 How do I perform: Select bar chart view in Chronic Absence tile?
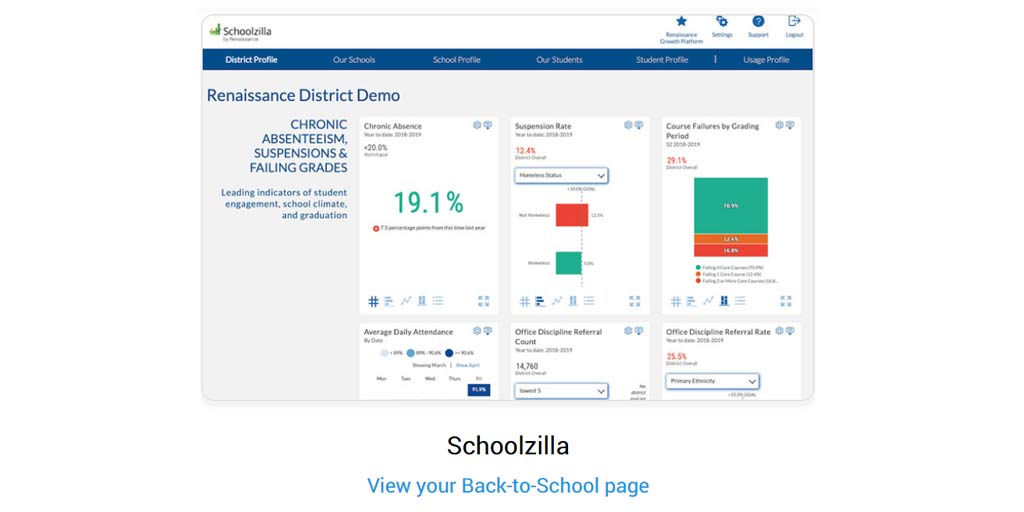click(x=389, y=301)
